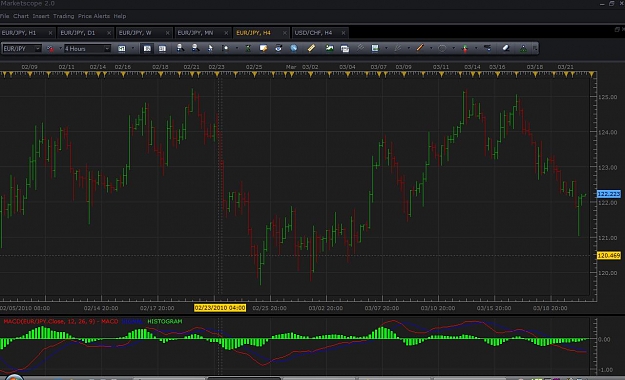Close the EUR/JPY, MN tab
Screen dimensions: 625x380
point(226,33)
